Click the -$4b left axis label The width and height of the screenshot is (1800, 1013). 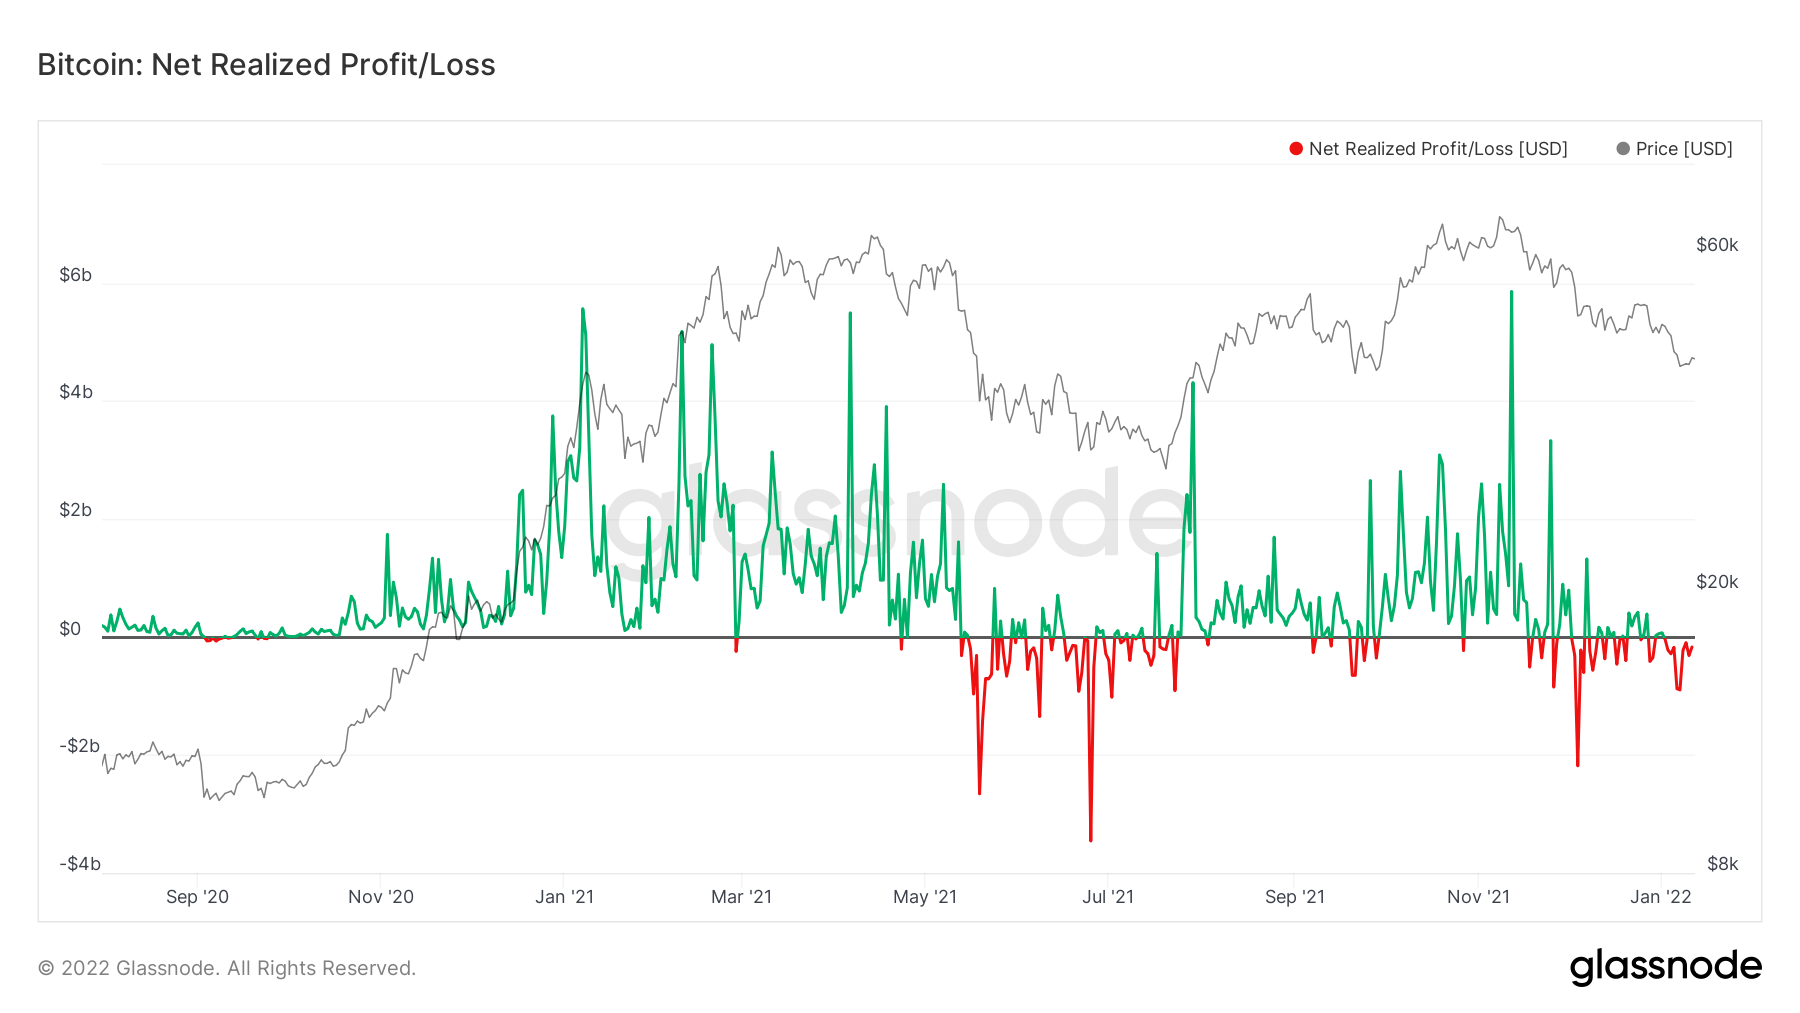(x=80, y=864)
